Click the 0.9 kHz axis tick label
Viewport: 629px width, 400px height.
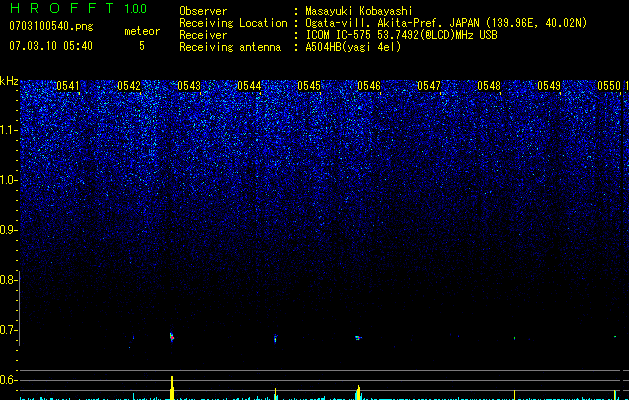[8, 230]
